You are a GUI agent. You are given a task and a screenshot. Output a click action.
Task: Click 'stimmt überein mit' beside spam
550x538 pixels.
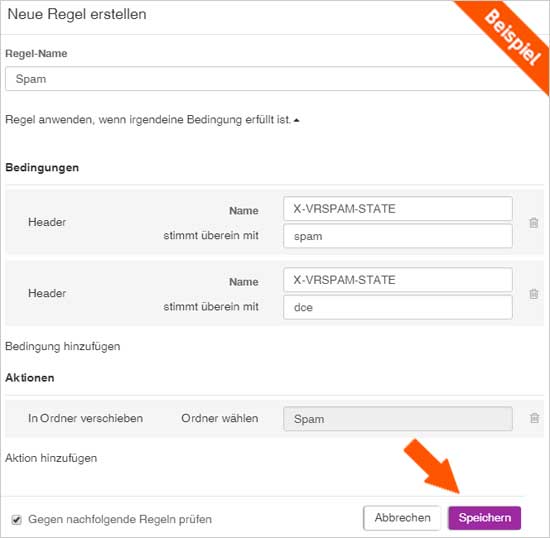coord(211,235)
